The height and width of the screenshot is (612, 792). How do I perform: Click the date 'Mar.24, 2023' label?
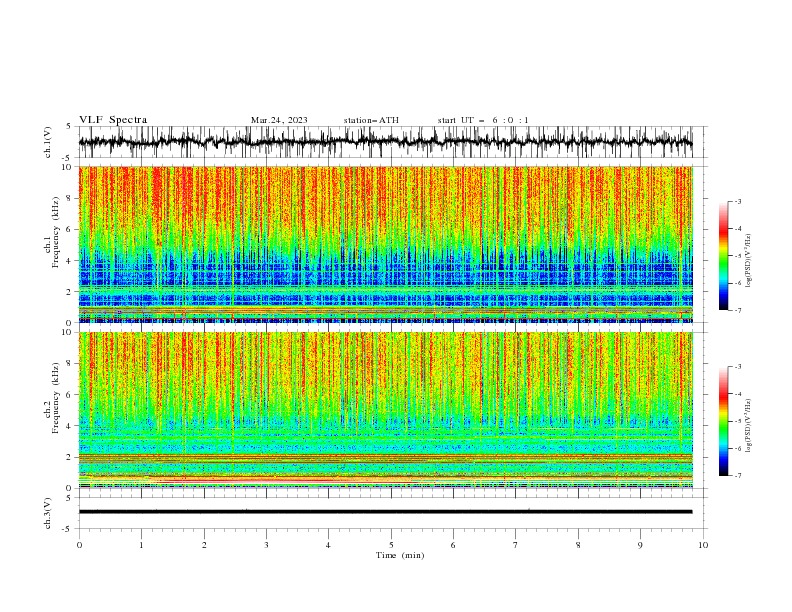tap(279, 120)
